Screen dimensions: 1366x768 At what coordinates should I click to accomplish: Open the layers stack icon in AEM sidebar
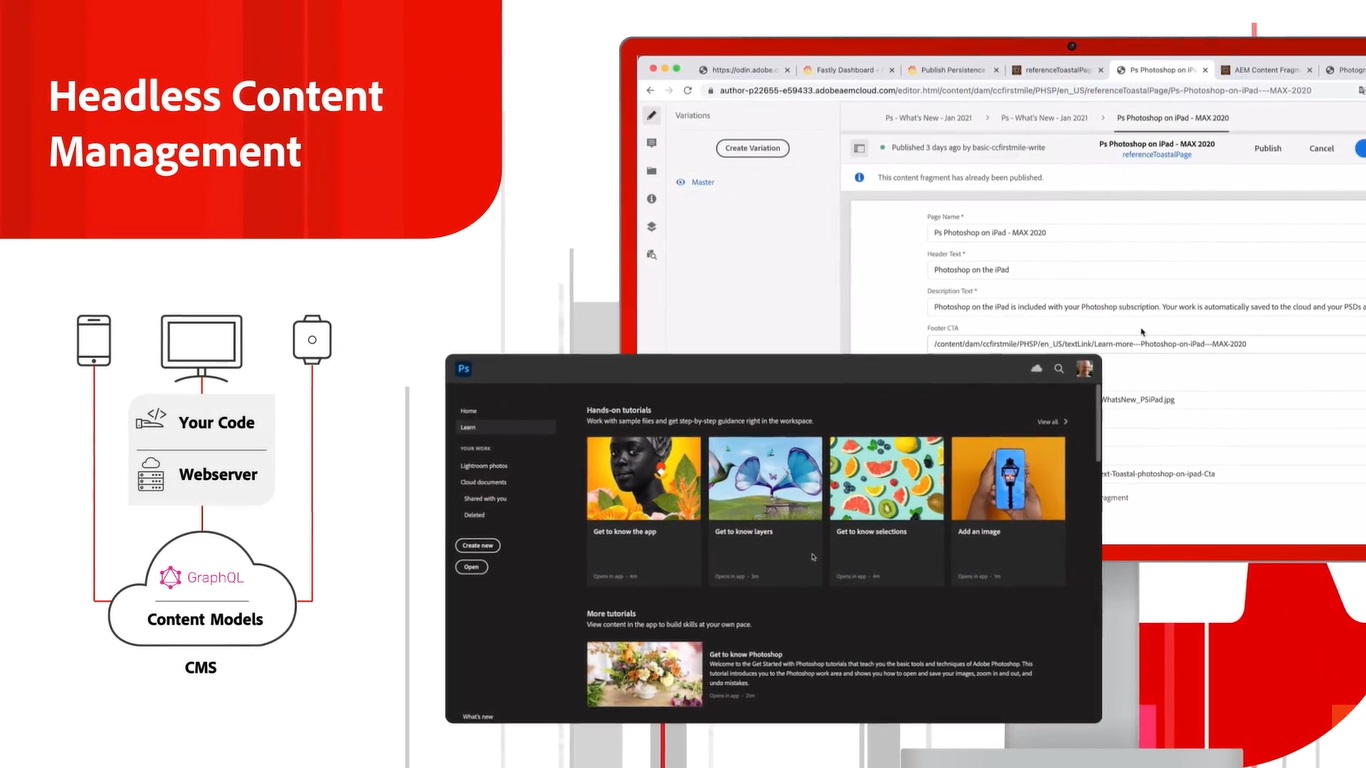coord(652,227)
